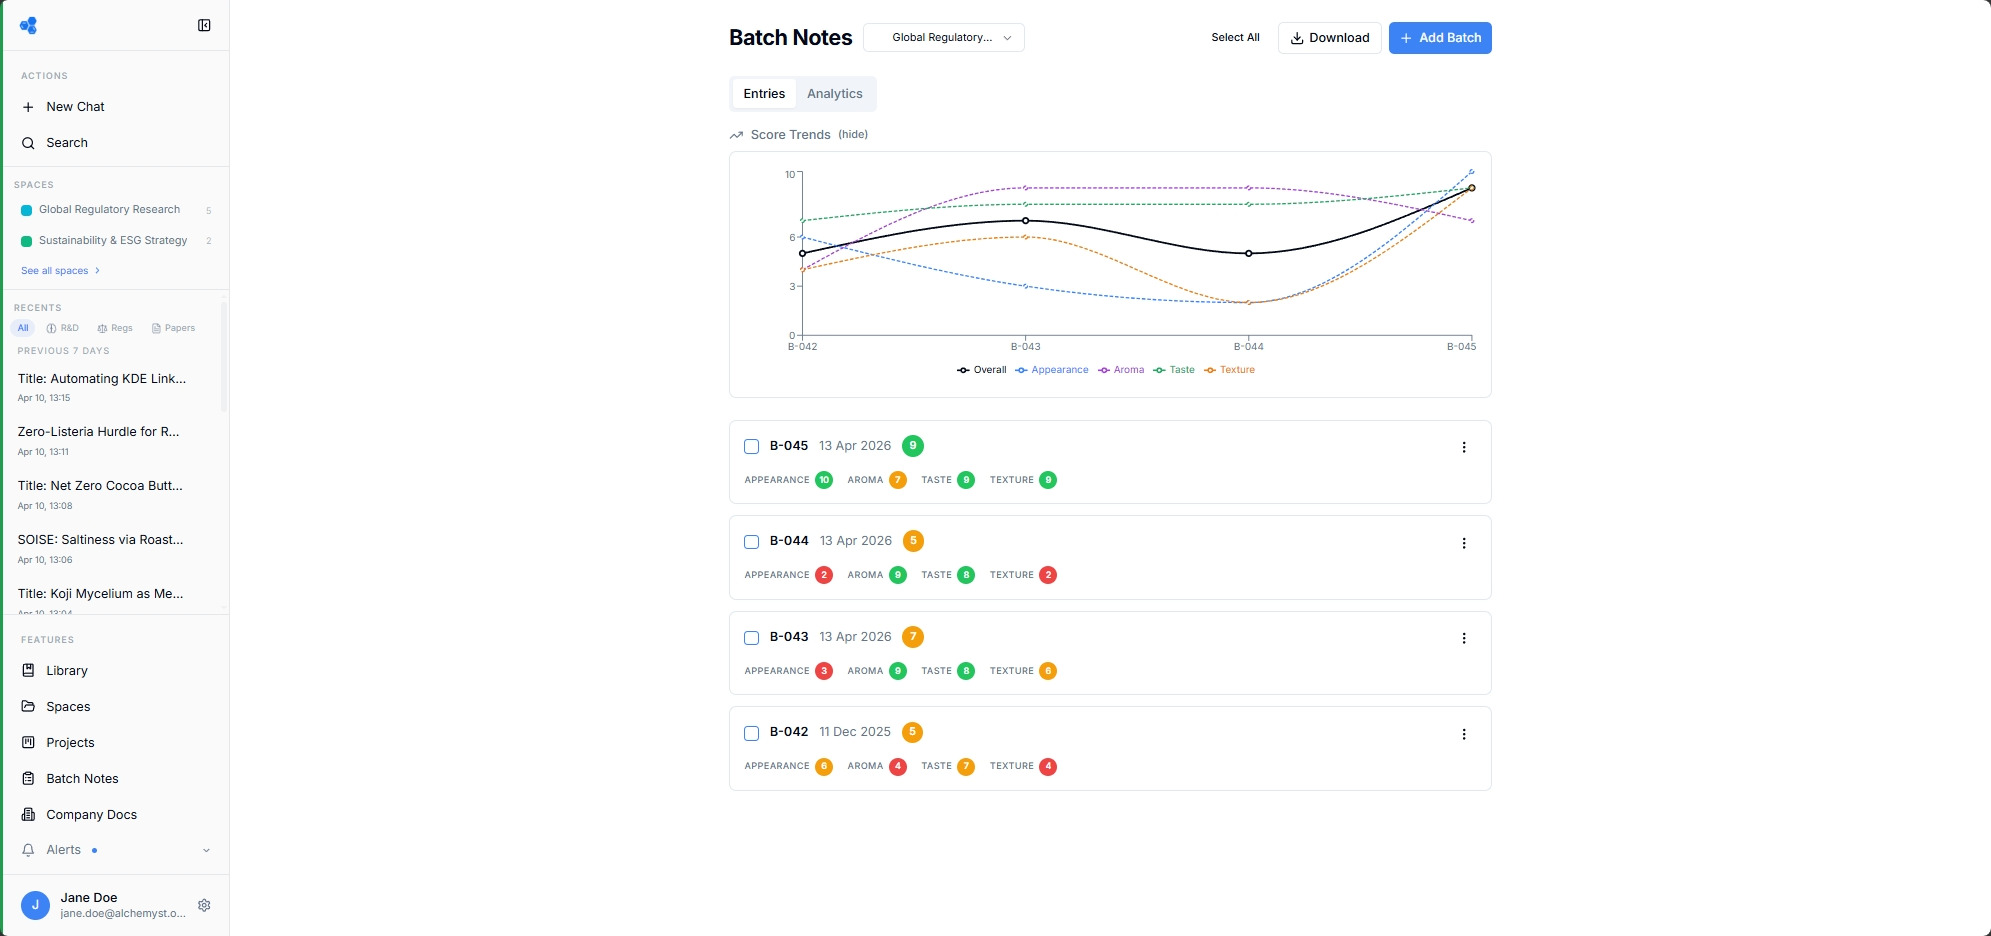Viewport: 1991px width, 936px height.
Task: Expand the Global Regulatory space selector
Action: [x=943, y=37]
